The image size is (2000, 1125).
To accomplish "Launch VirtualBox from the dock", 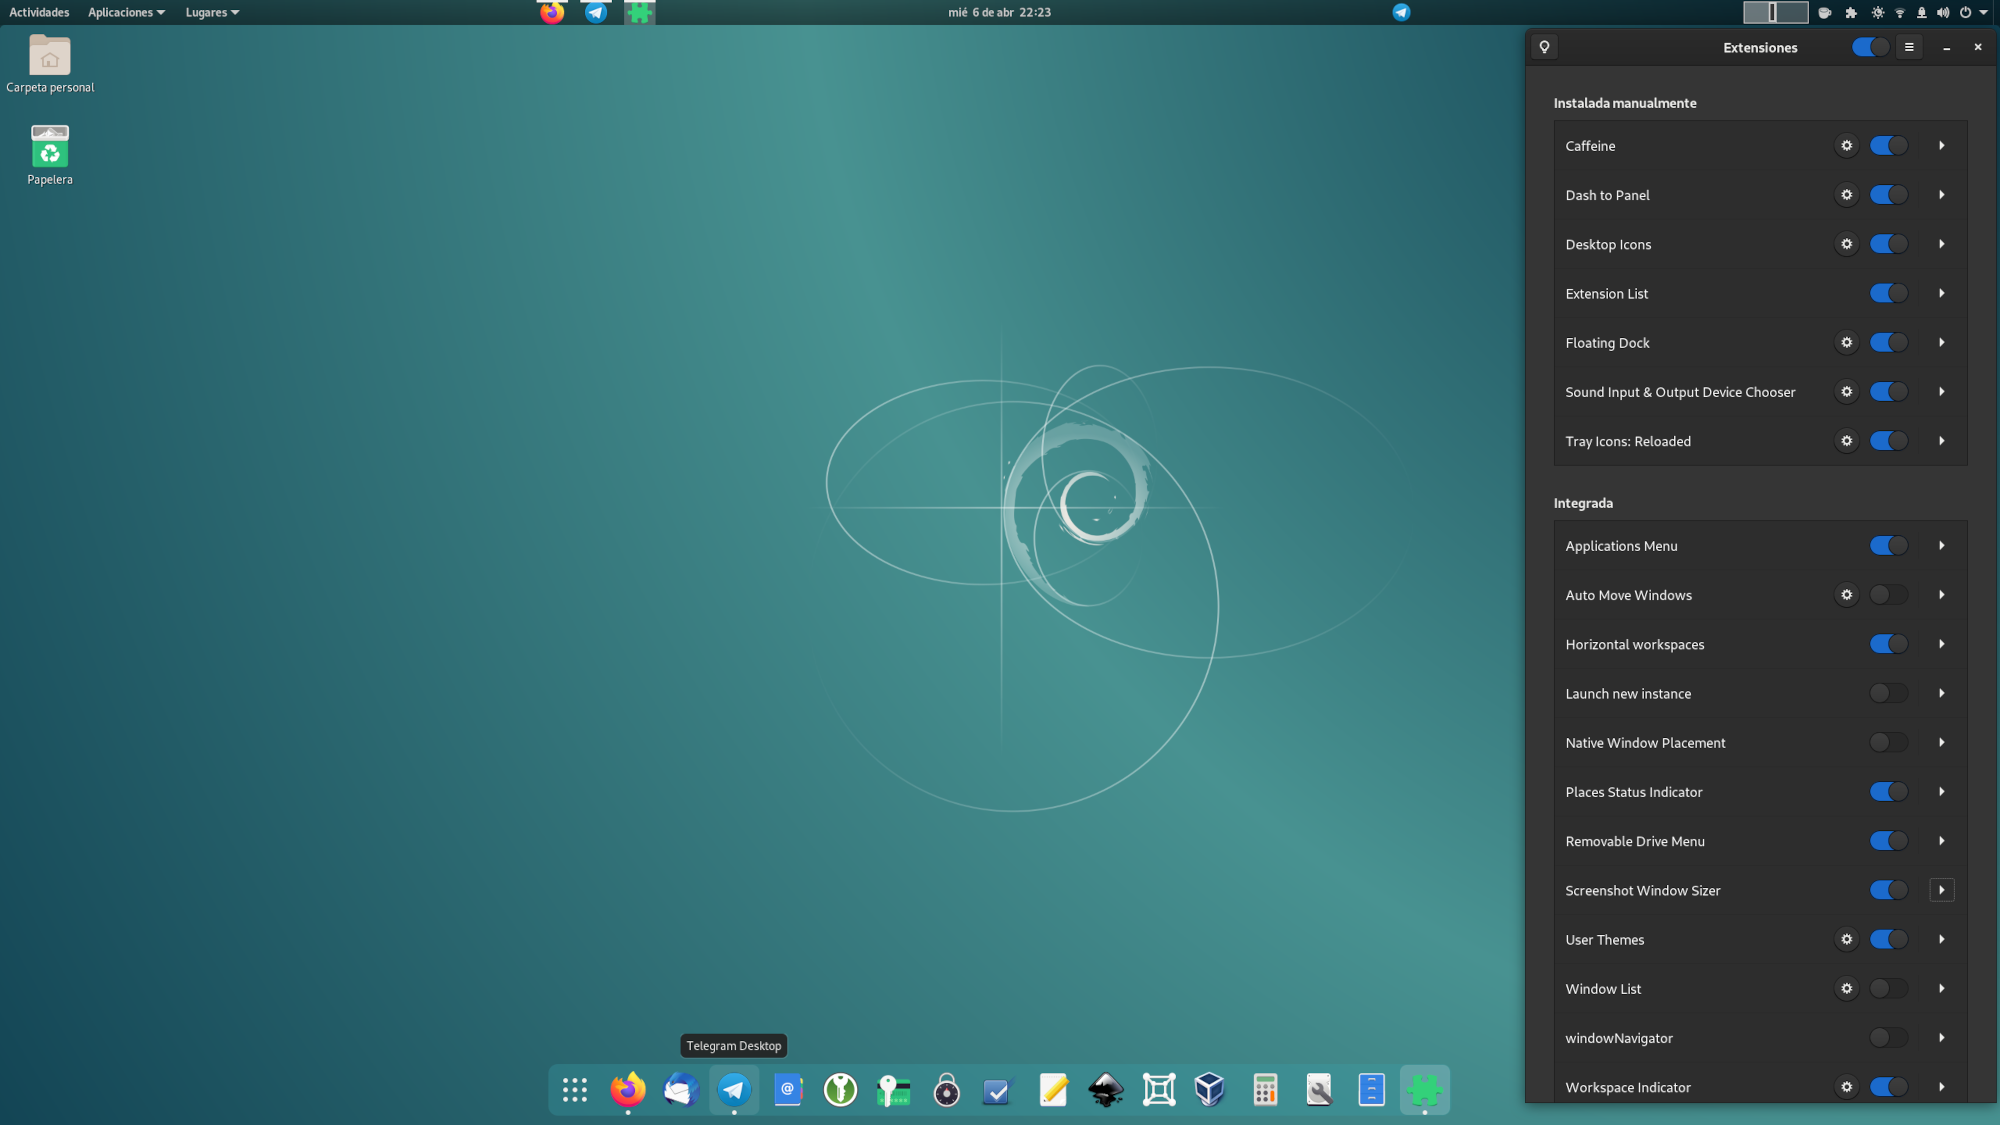I will [1211, 1090].
